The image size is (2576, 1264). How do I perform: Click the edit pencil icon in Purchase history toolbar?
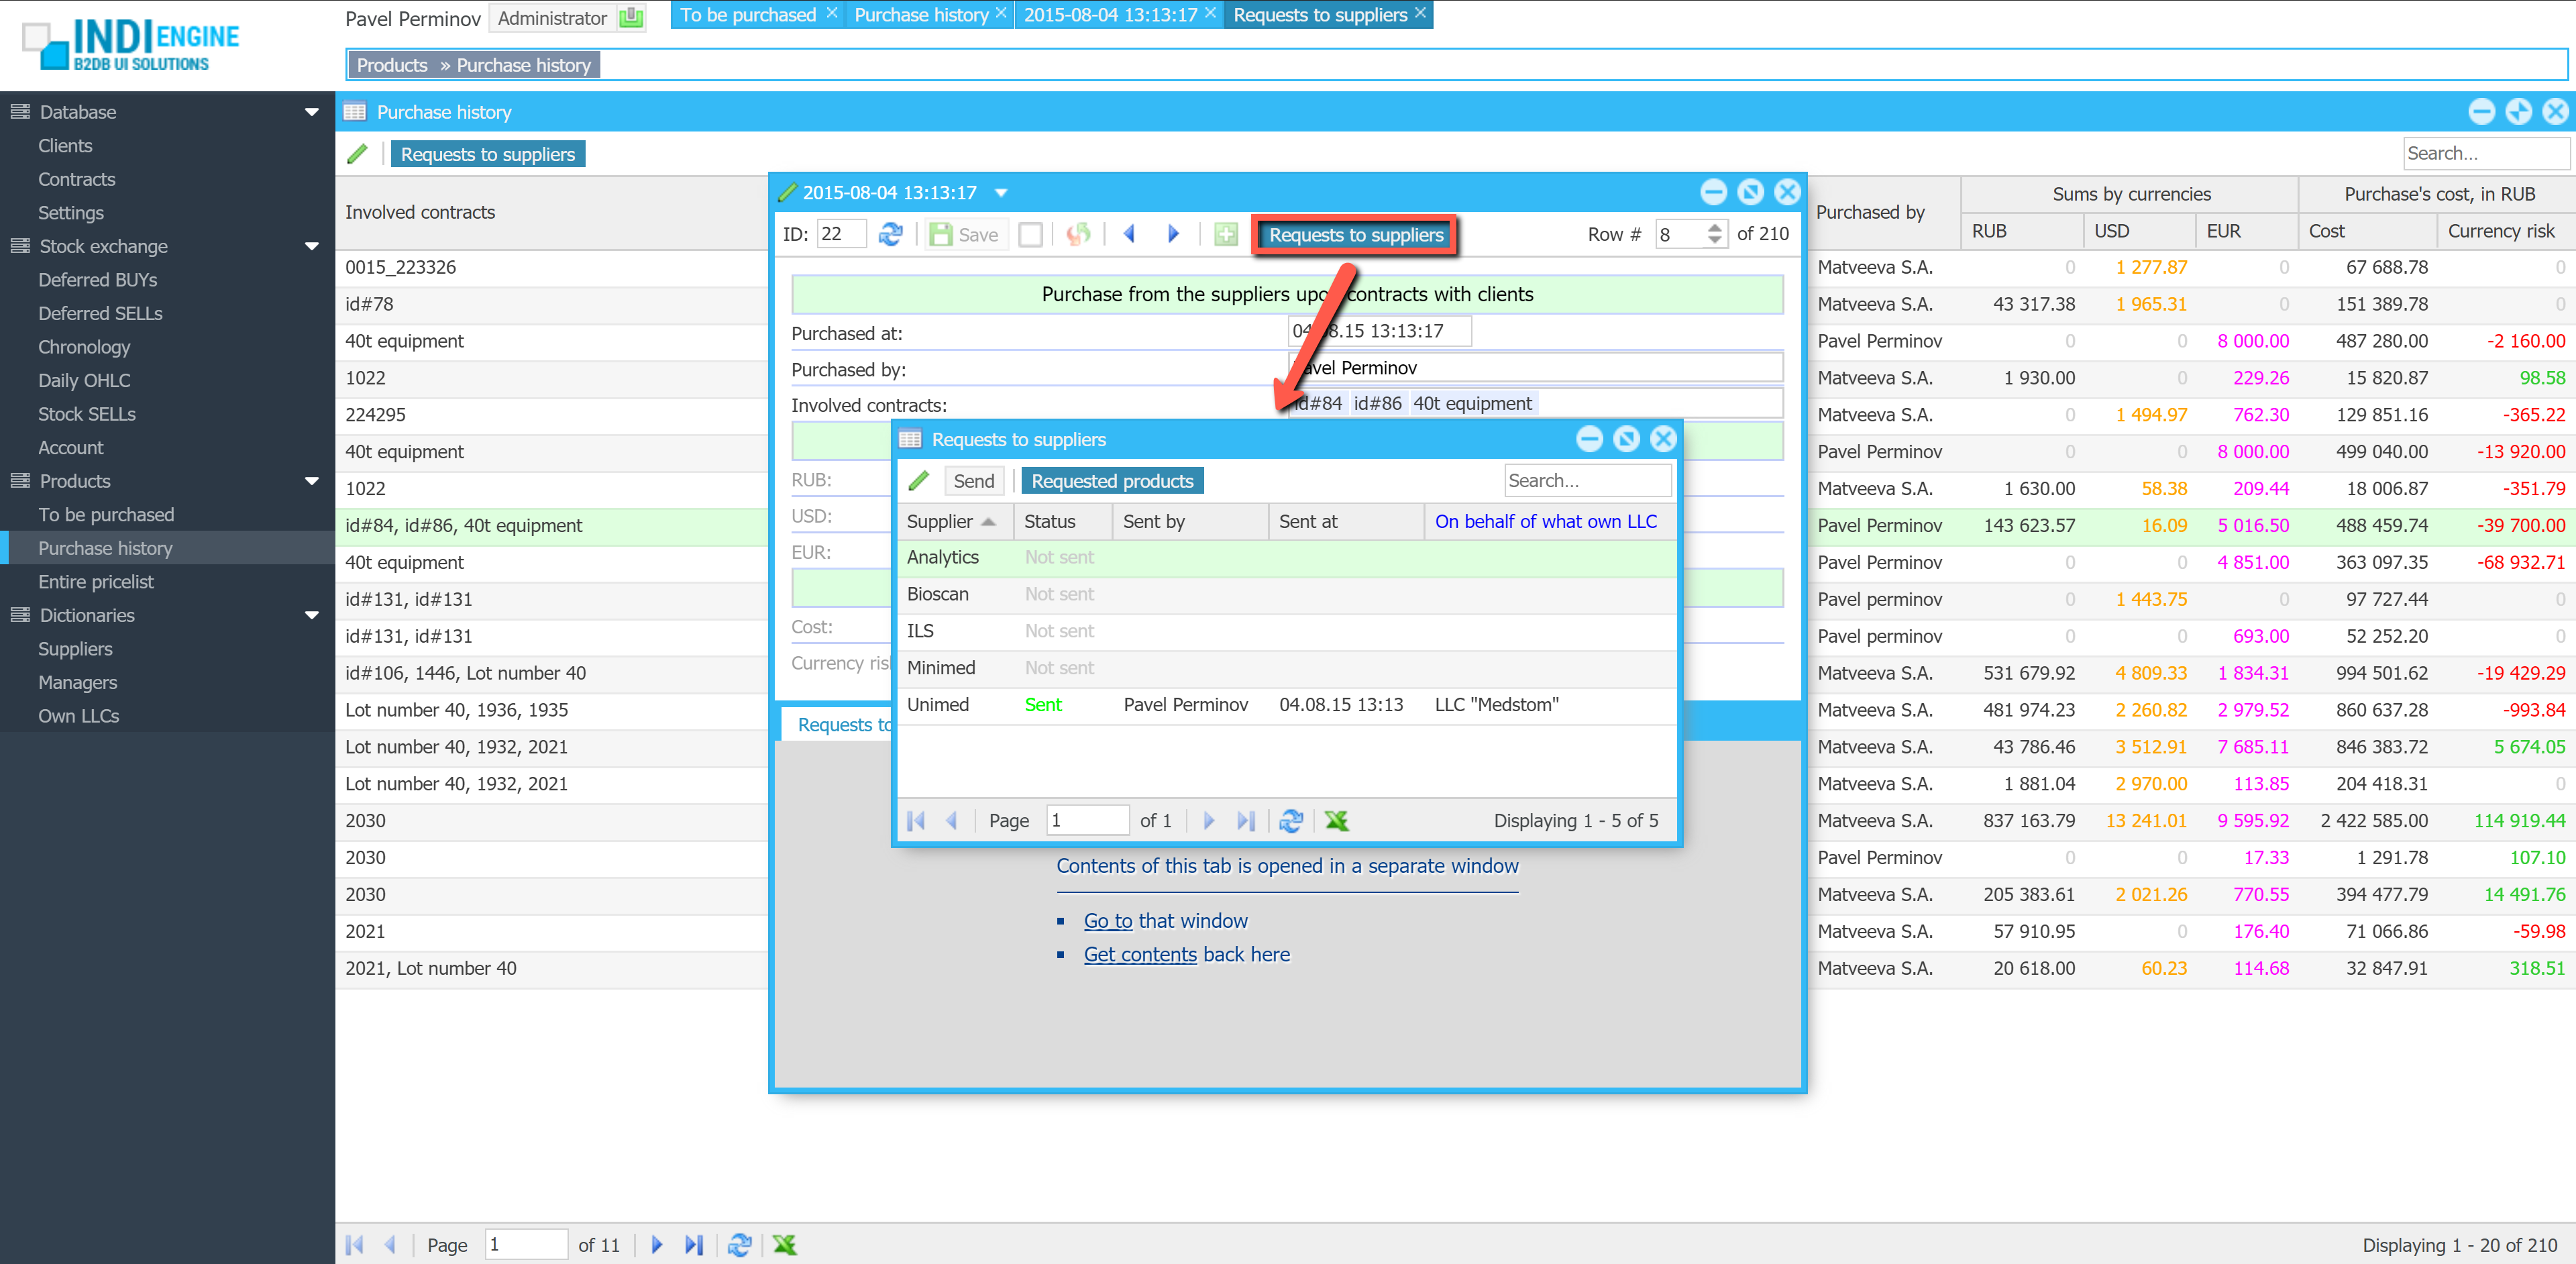pyautogui.click(x=357, y=154)
